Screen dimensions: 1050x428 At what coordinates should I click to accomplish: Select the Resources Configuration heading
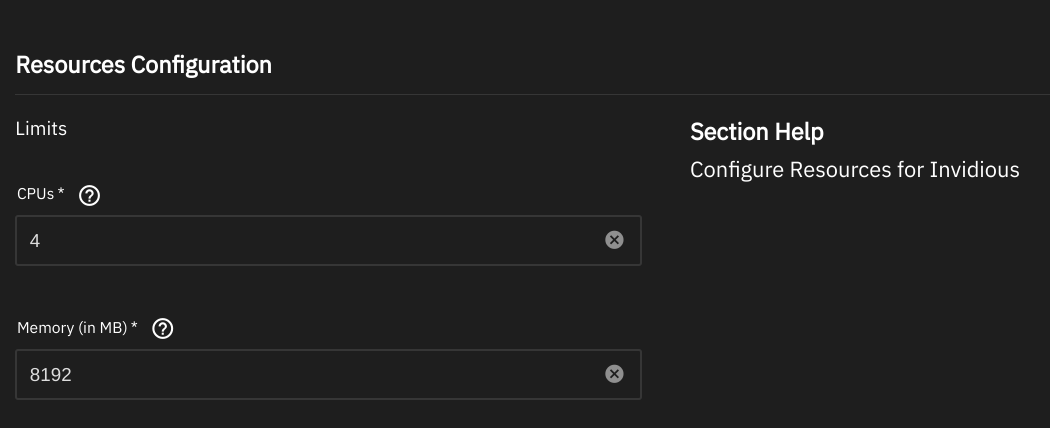[144, 65]
